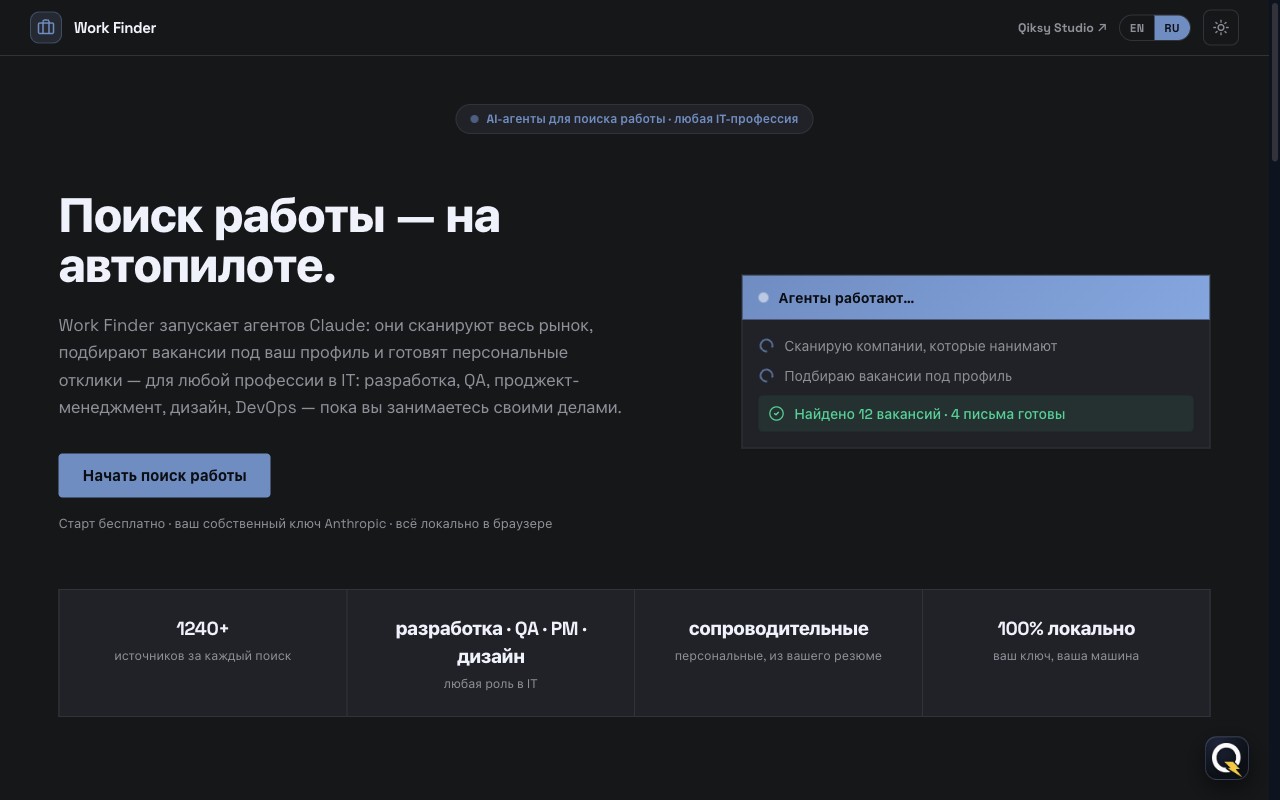This screenshot has height=800, width=1280.
Task: Click the text персональные, из вашего резюме
Action: 778,656
